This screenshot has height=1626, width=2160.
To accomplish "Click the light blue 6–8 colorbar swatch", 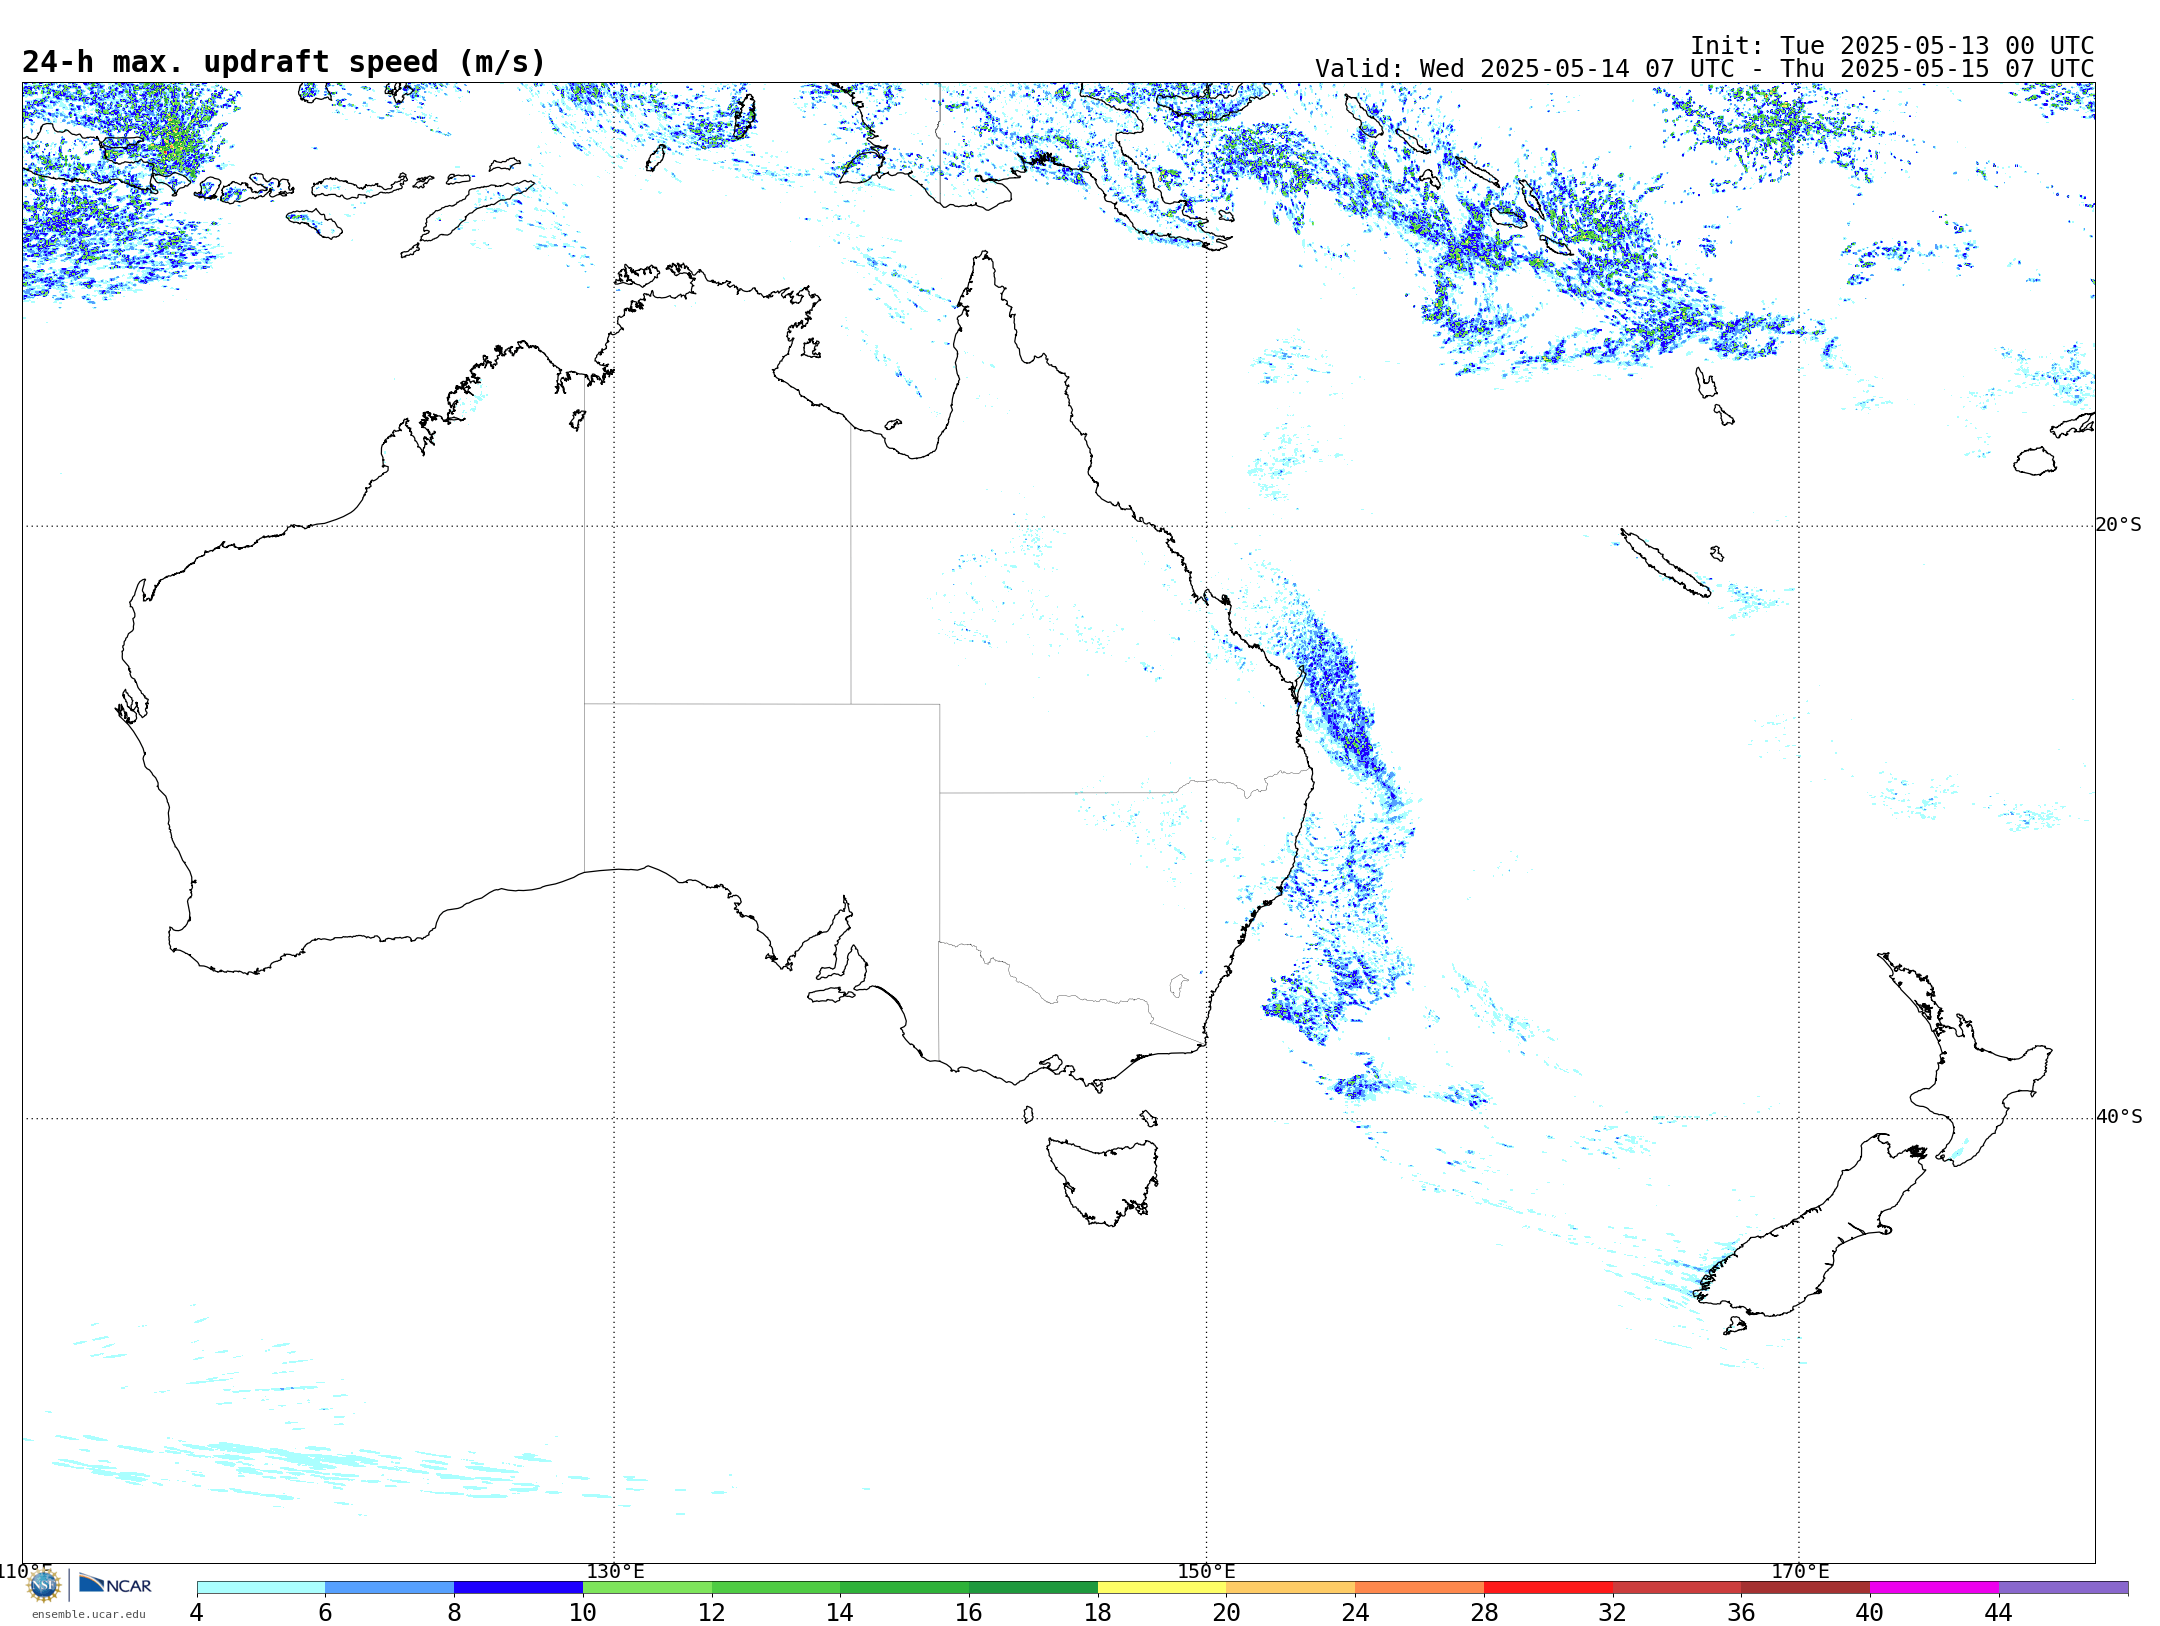I will tap(390, 1588).
